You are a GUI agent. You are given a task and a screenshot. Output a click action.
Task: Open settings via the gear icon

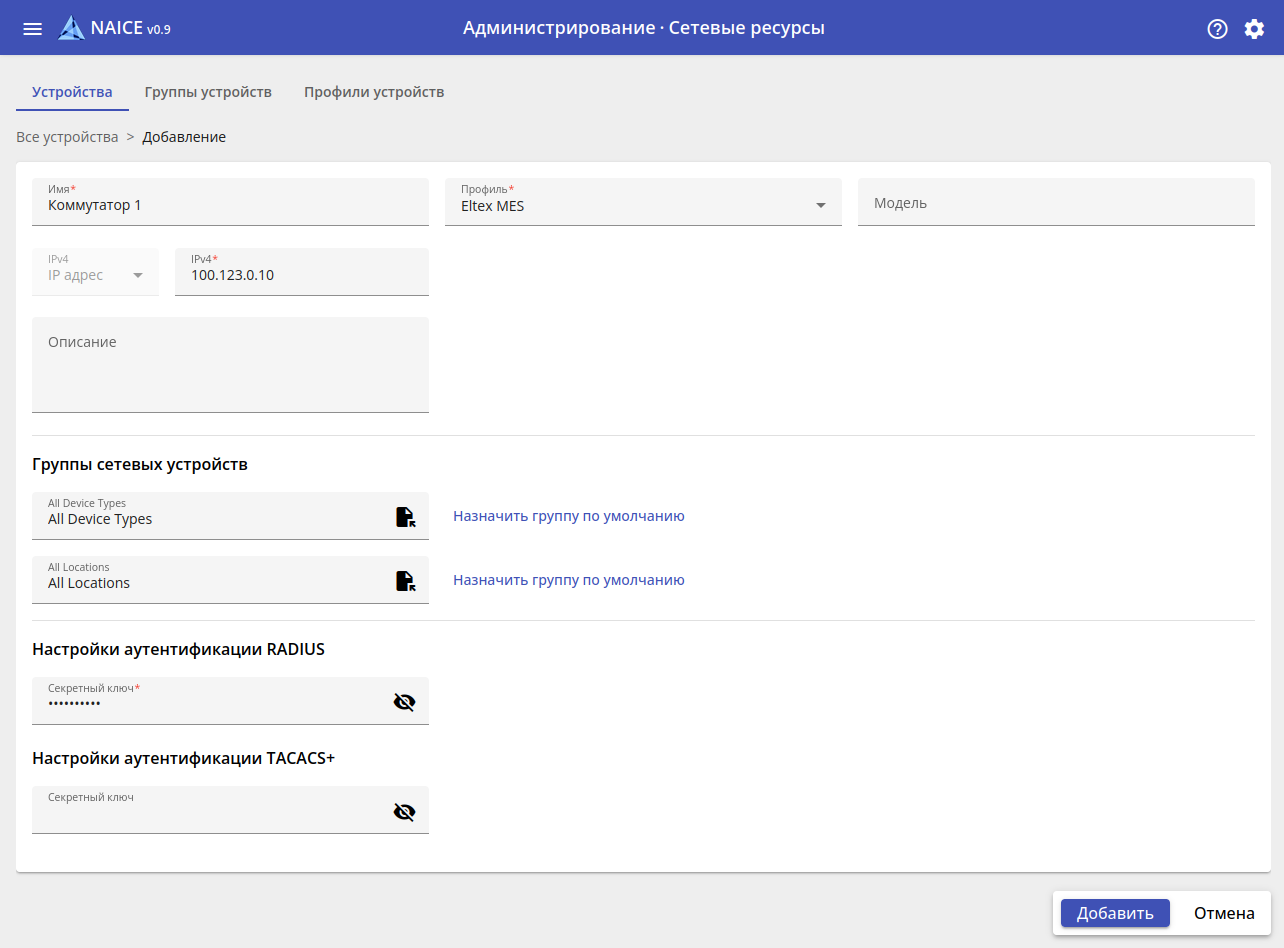(1254, 29)
